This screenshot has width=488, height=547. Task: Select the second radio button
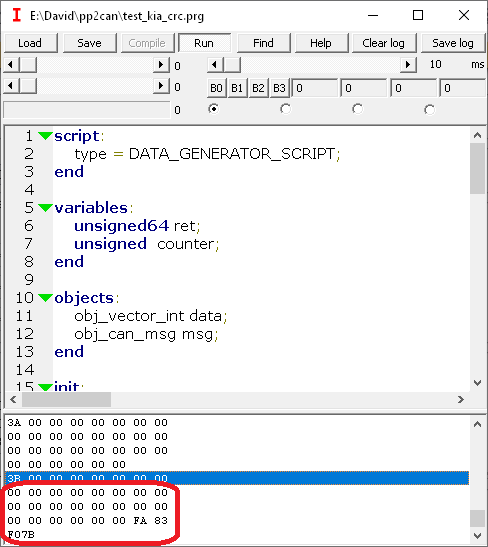[x=285, y=109]
